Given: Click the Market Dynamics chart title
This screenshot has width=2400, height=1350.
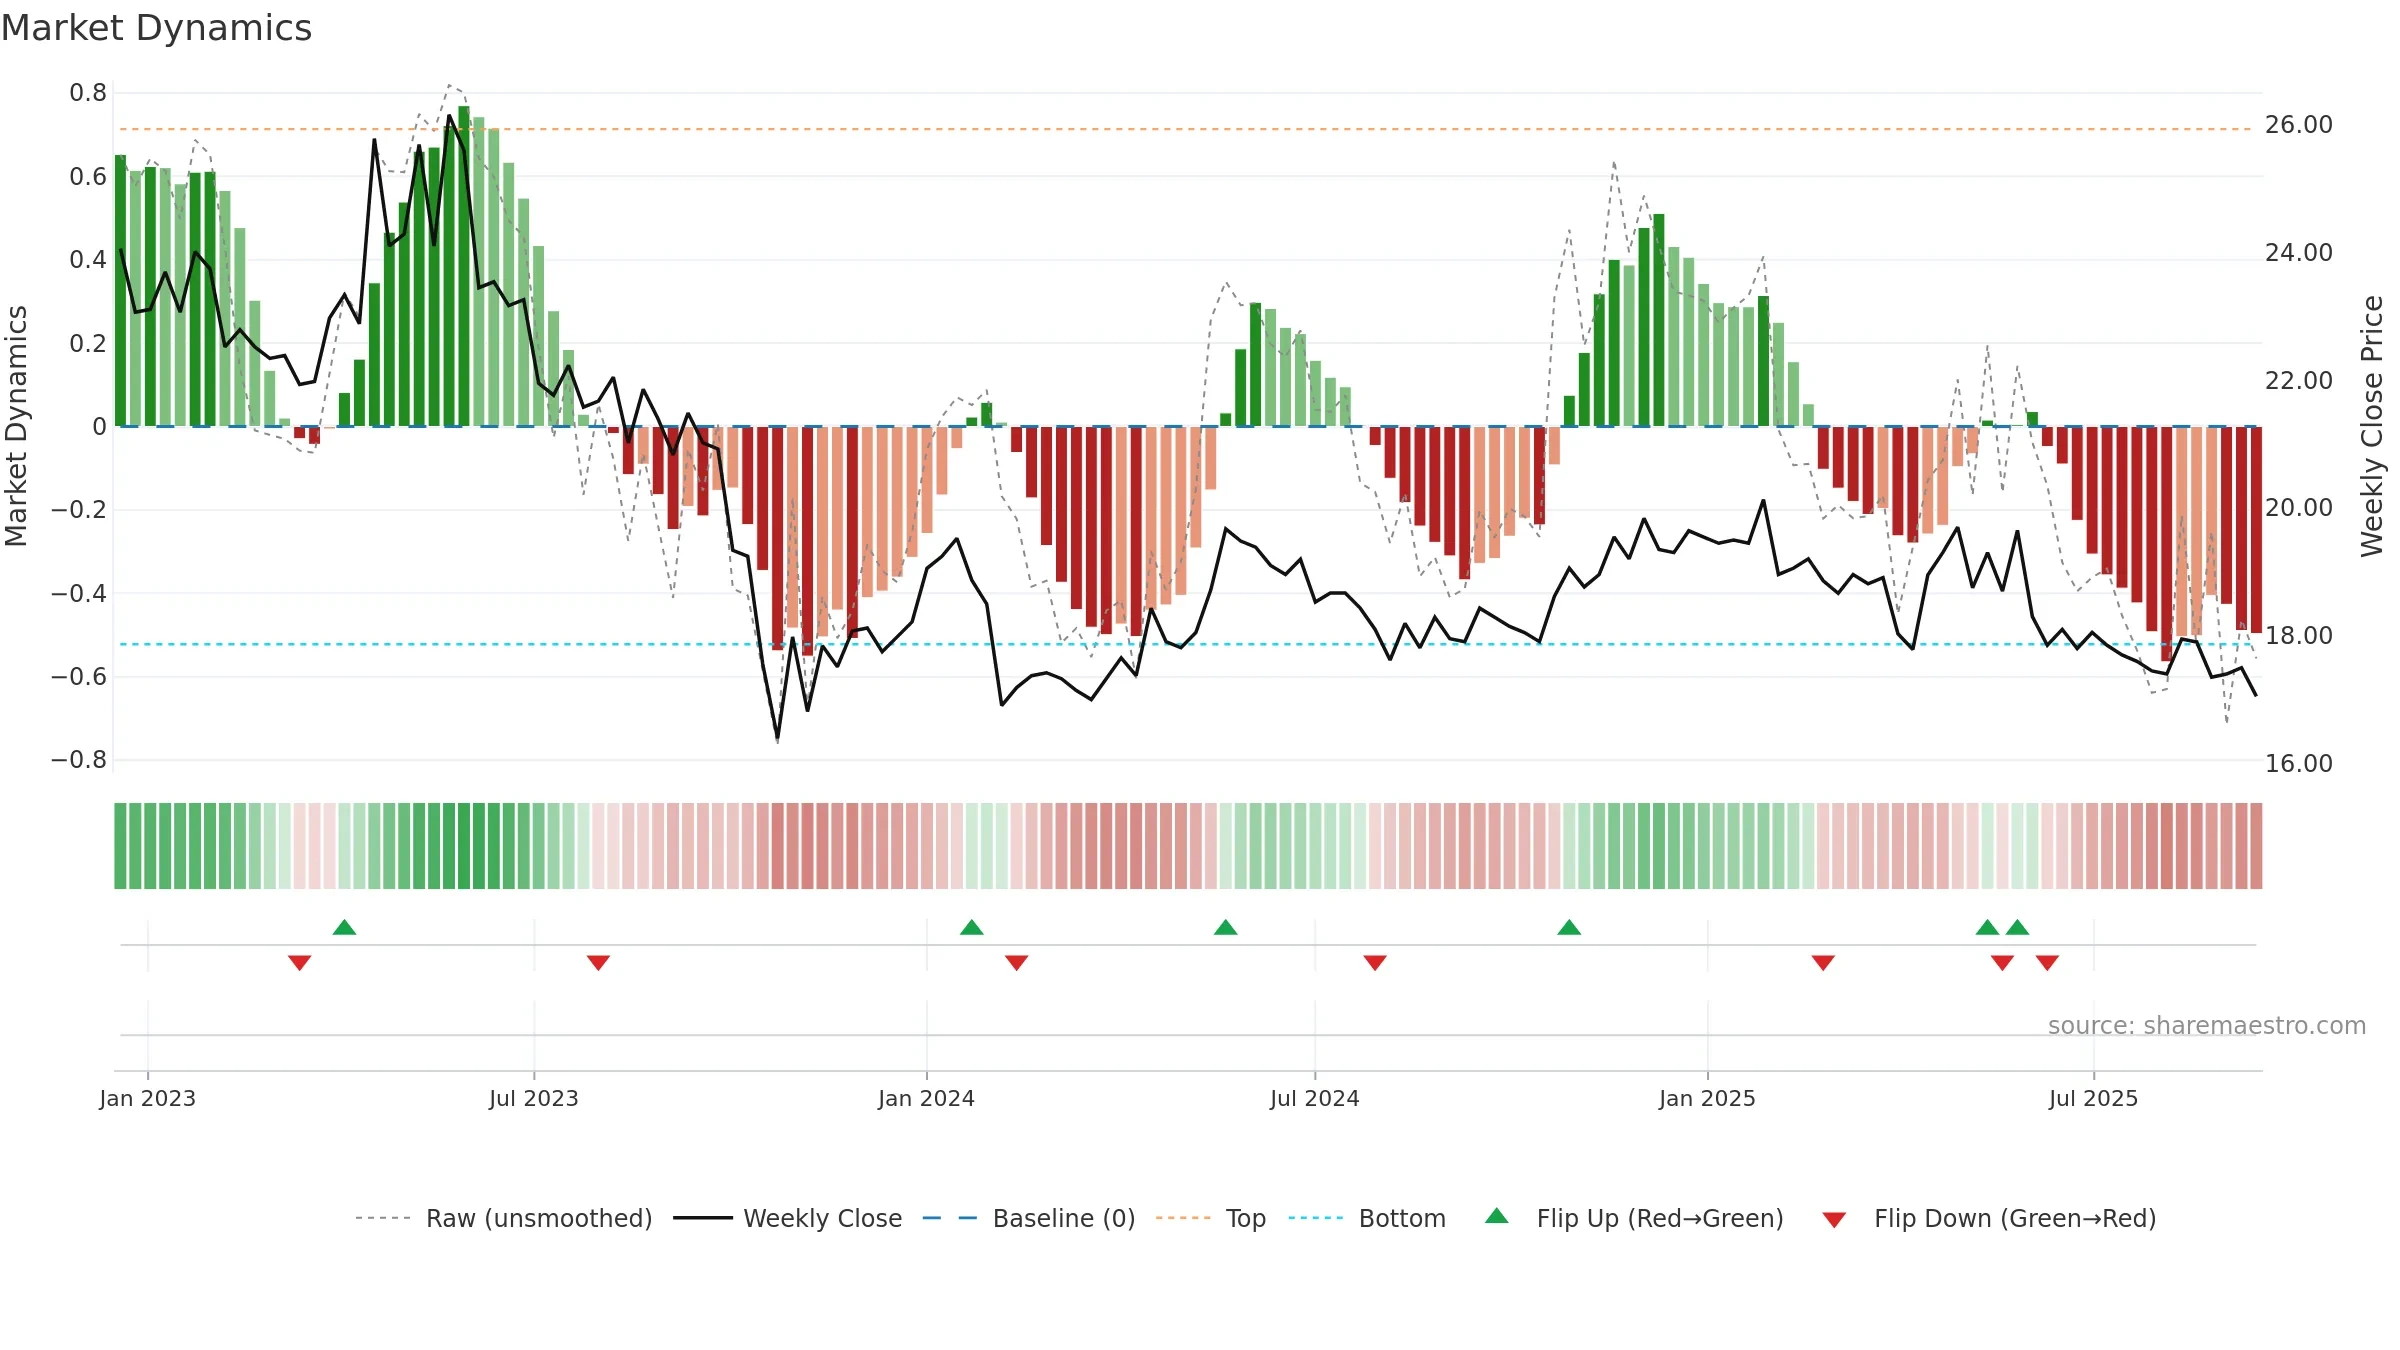Looking at the screenshot, I should [157, 28].
